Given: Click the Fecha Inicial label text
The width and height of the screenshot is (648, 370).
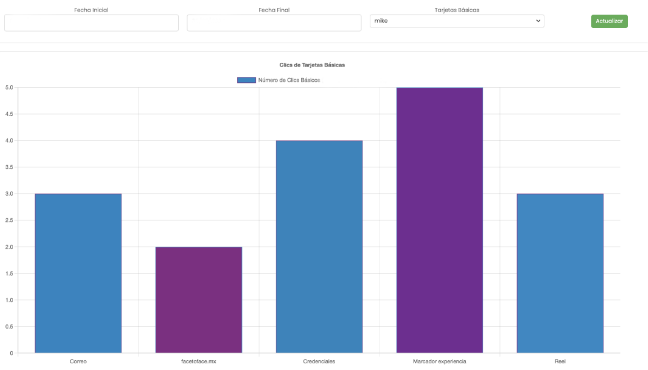Looking at the screenshot, I should (91, 10).
